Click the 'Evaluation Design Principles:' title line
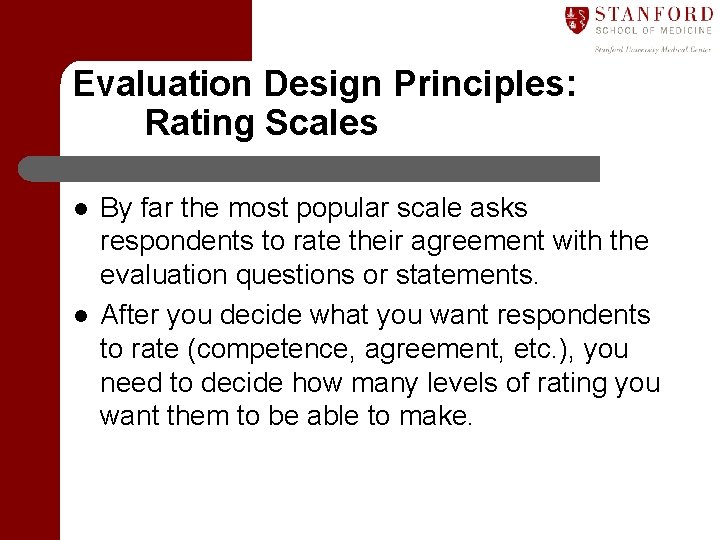This screenshot has width=720, height=540. (x=325, y=84)
